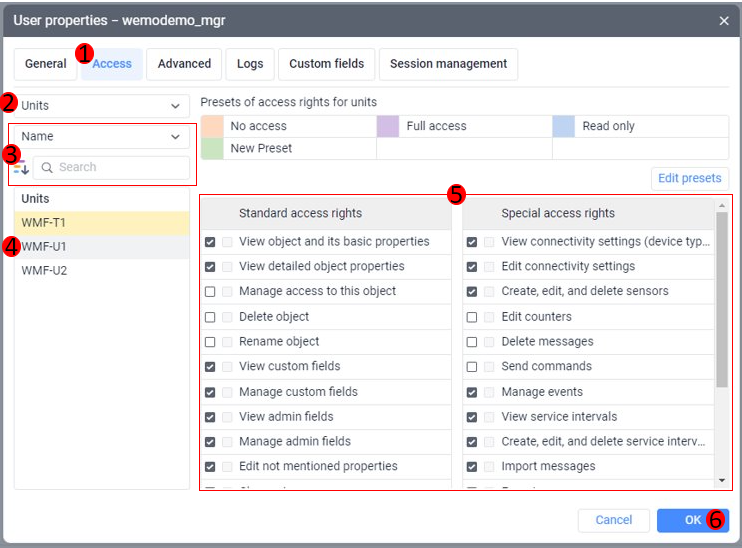Click the sort order icon beside Search
The height and width of the screenshot is (548, 742).
pos(21,168)
